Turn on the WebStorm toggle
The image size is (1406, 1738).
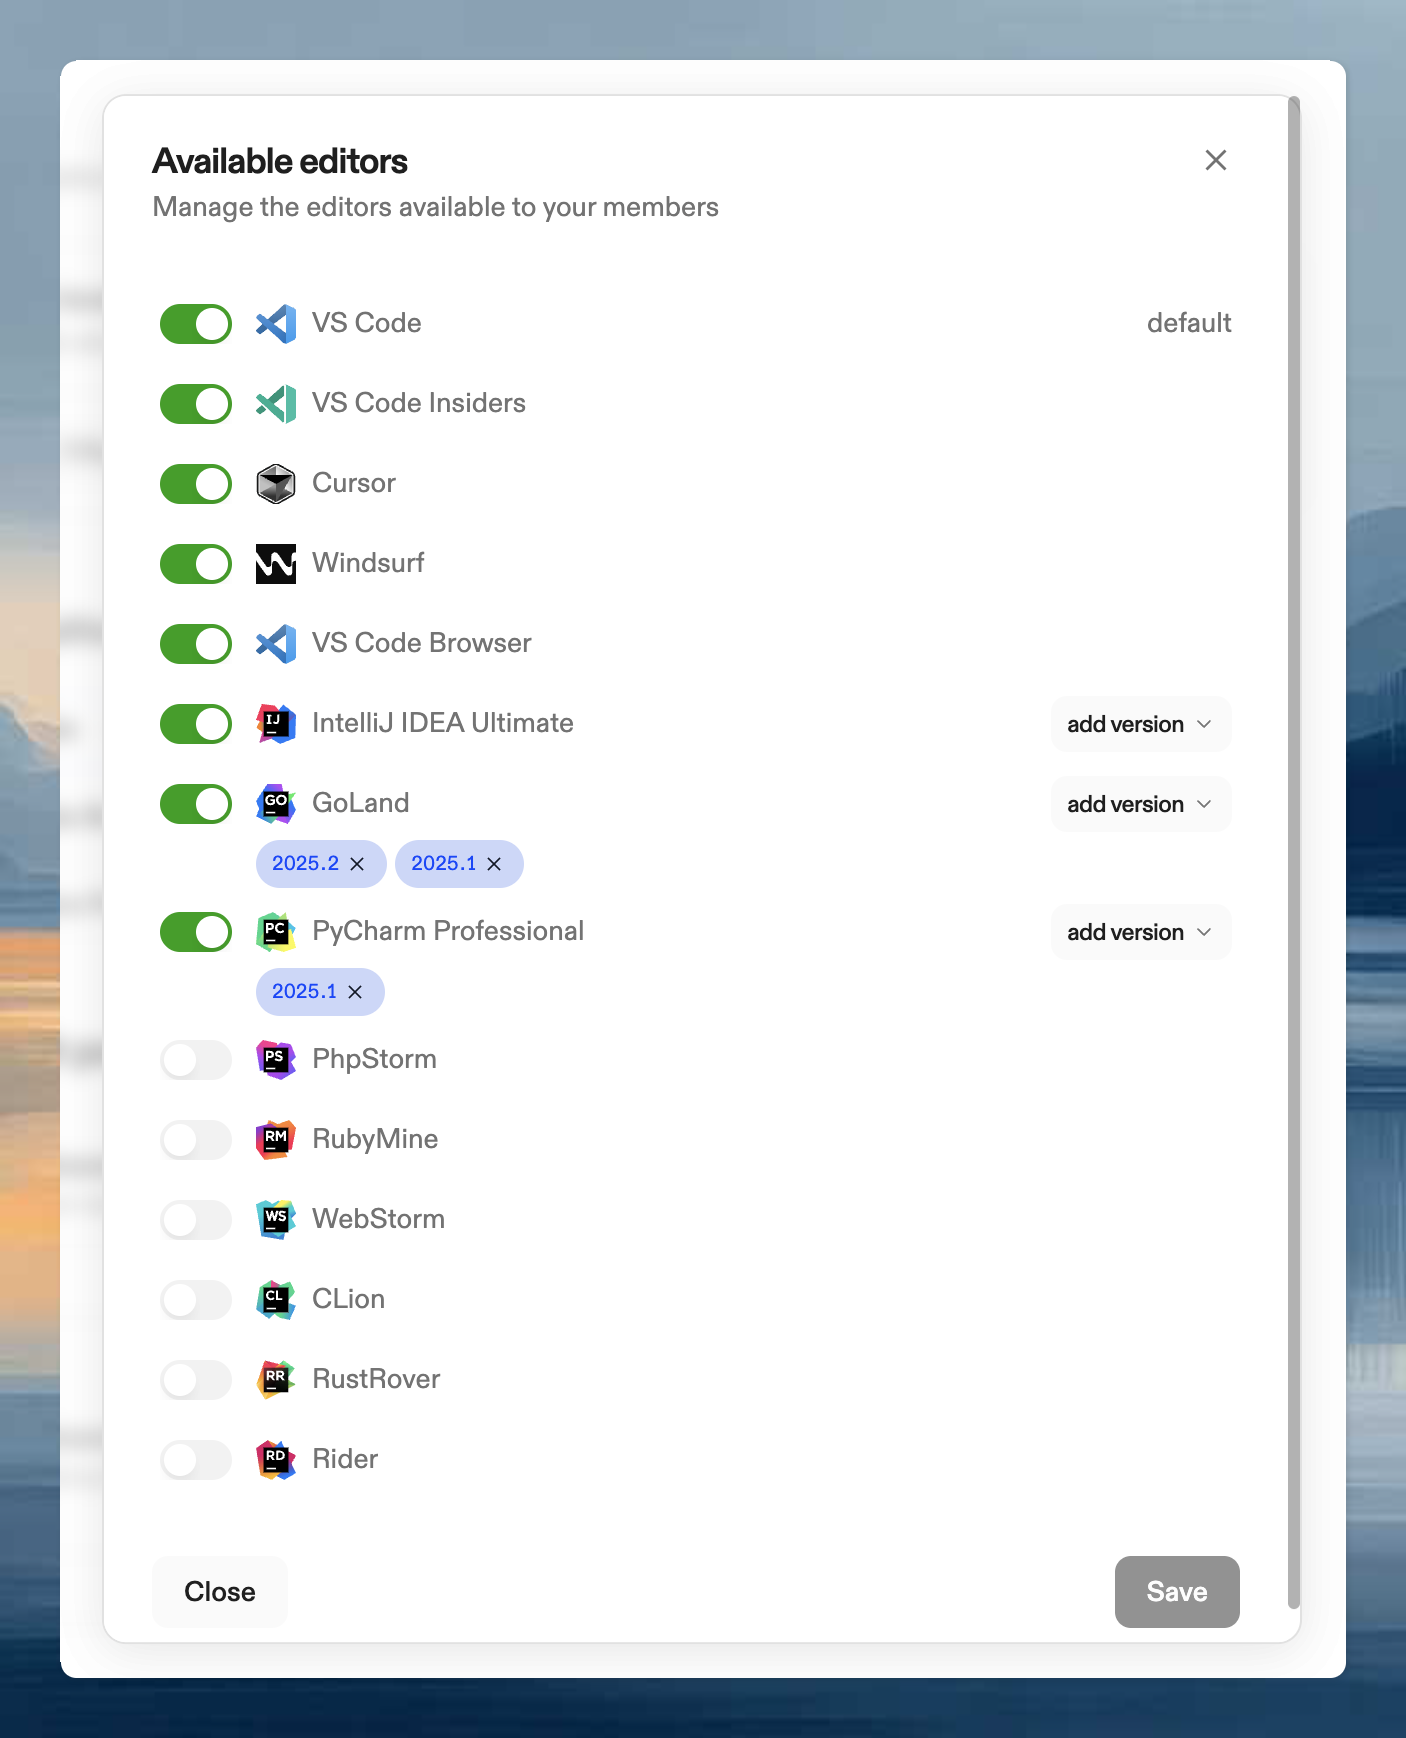pos(196,1220)
